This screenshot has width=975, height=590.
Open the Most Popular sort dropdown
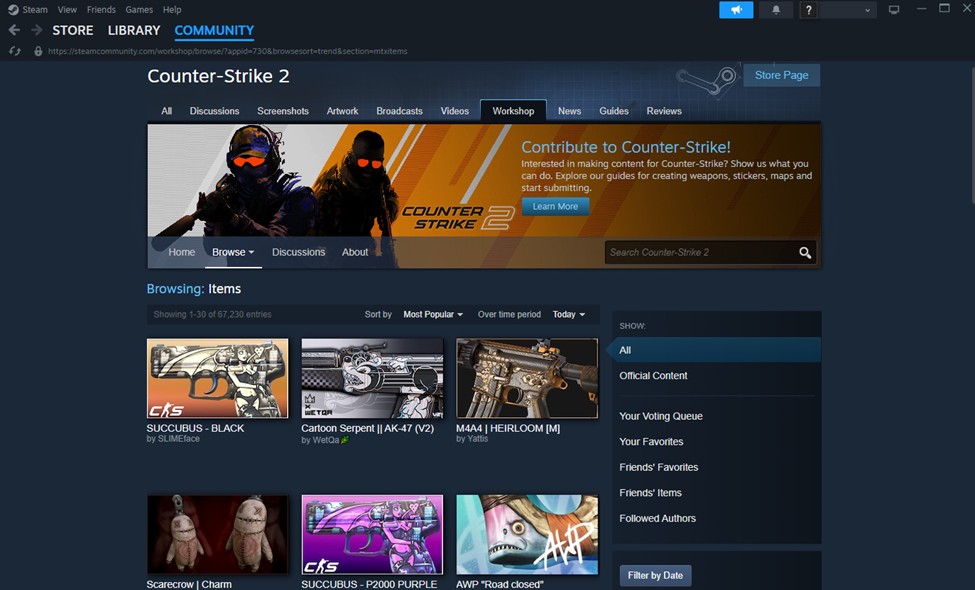click(433, 315)
